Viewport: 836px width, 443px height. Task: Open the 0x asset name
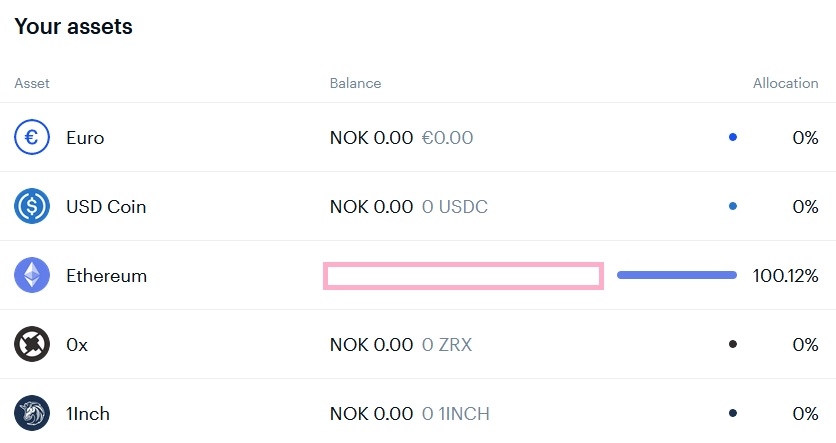77,344
